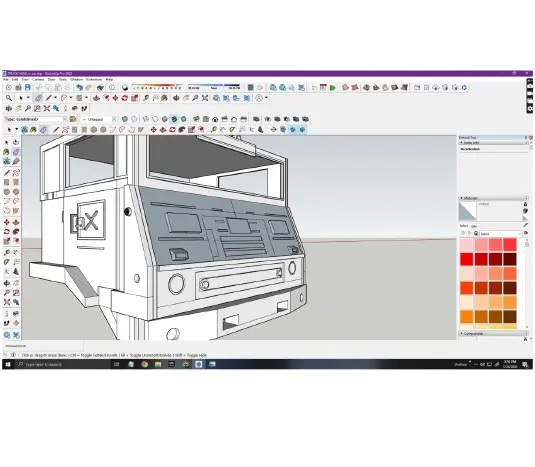This screenshot has width=535, height=467.
Task: Choose the Tape Measure tool in left toolbar
Action: click(6, 253)
